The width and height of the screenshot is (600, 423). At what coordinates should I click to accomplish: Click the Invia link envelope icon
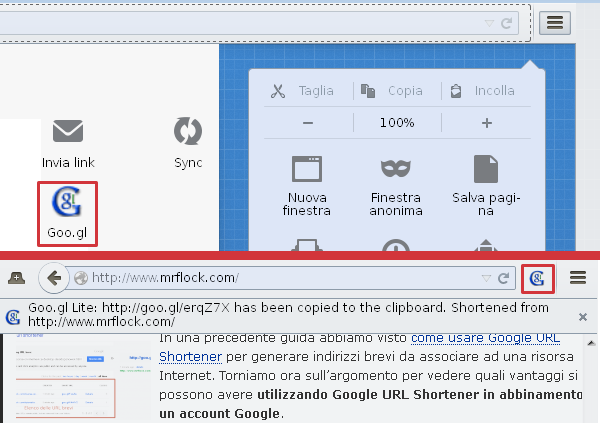tap(67, 131)
